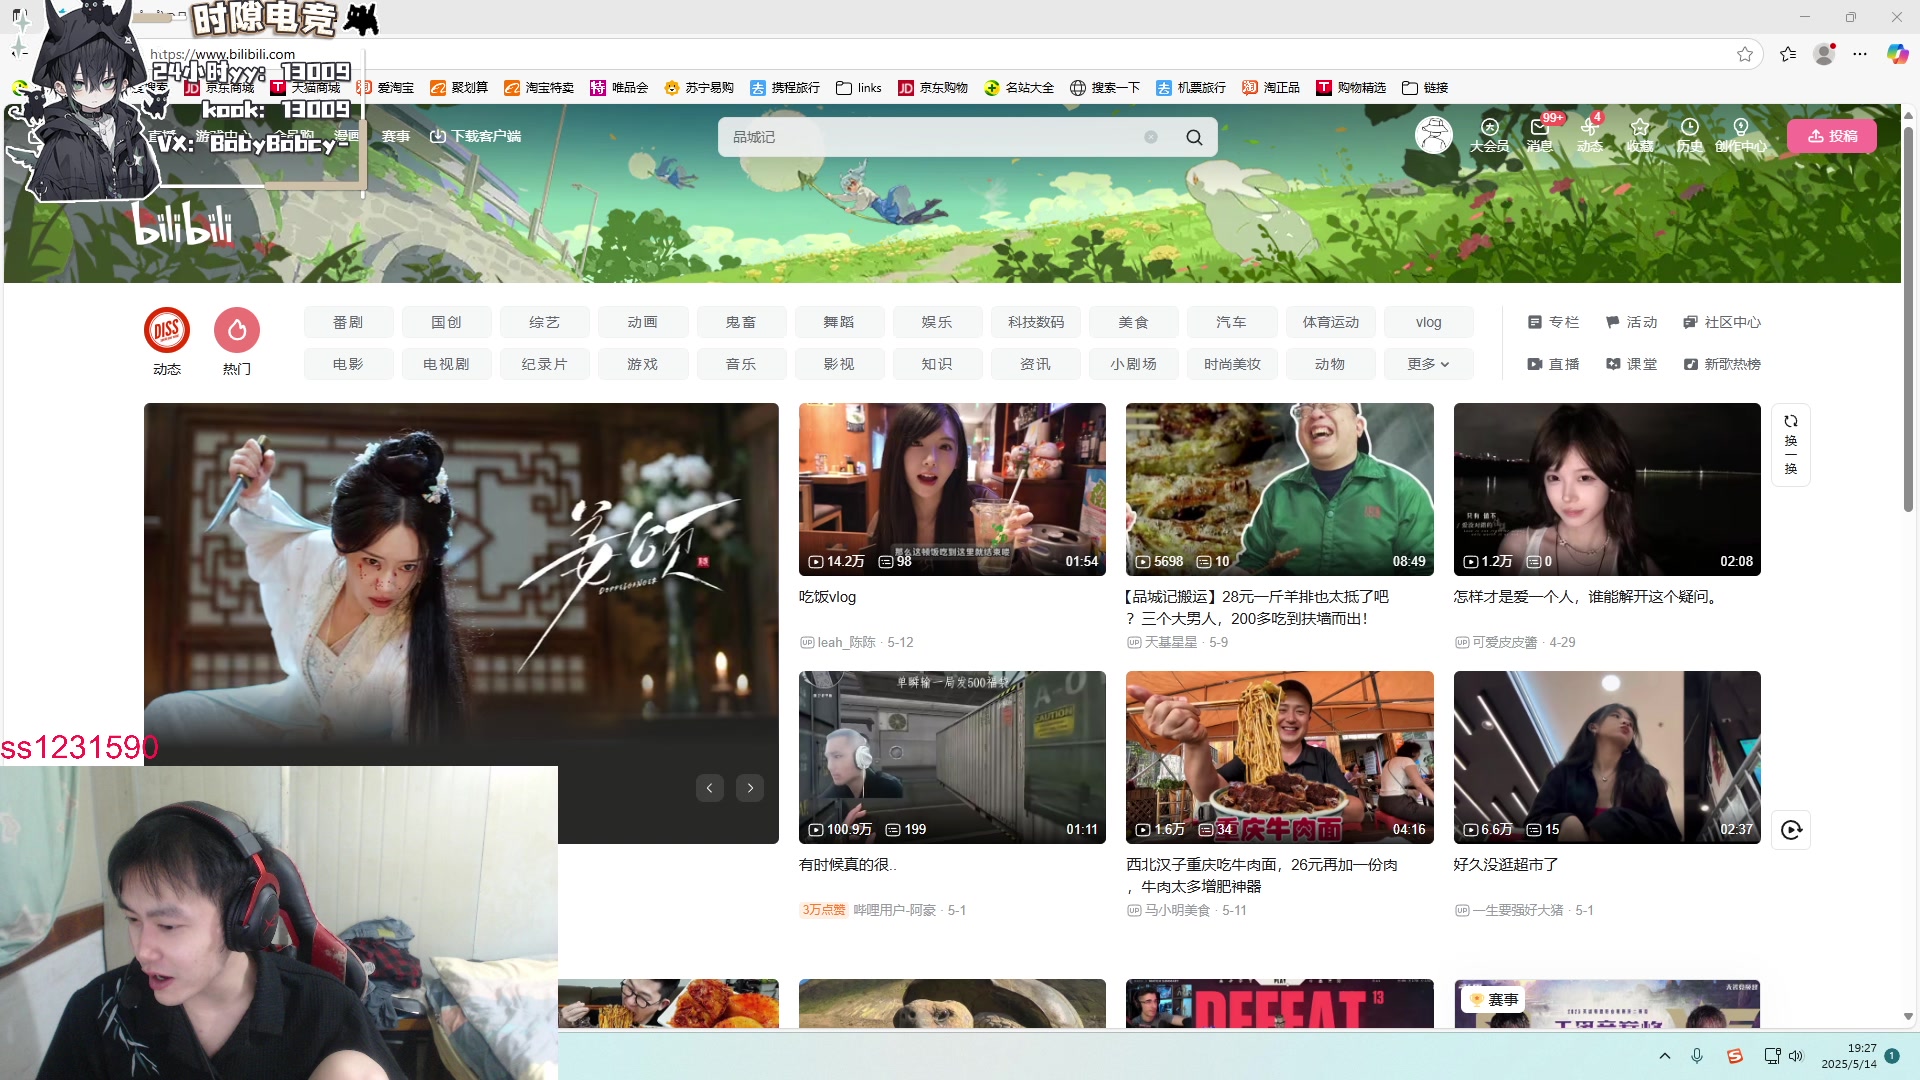The image size is (1920, 1080).
Task: Open 消息 messages icon
Action: pyautogui.click(x=1540, y=135)
